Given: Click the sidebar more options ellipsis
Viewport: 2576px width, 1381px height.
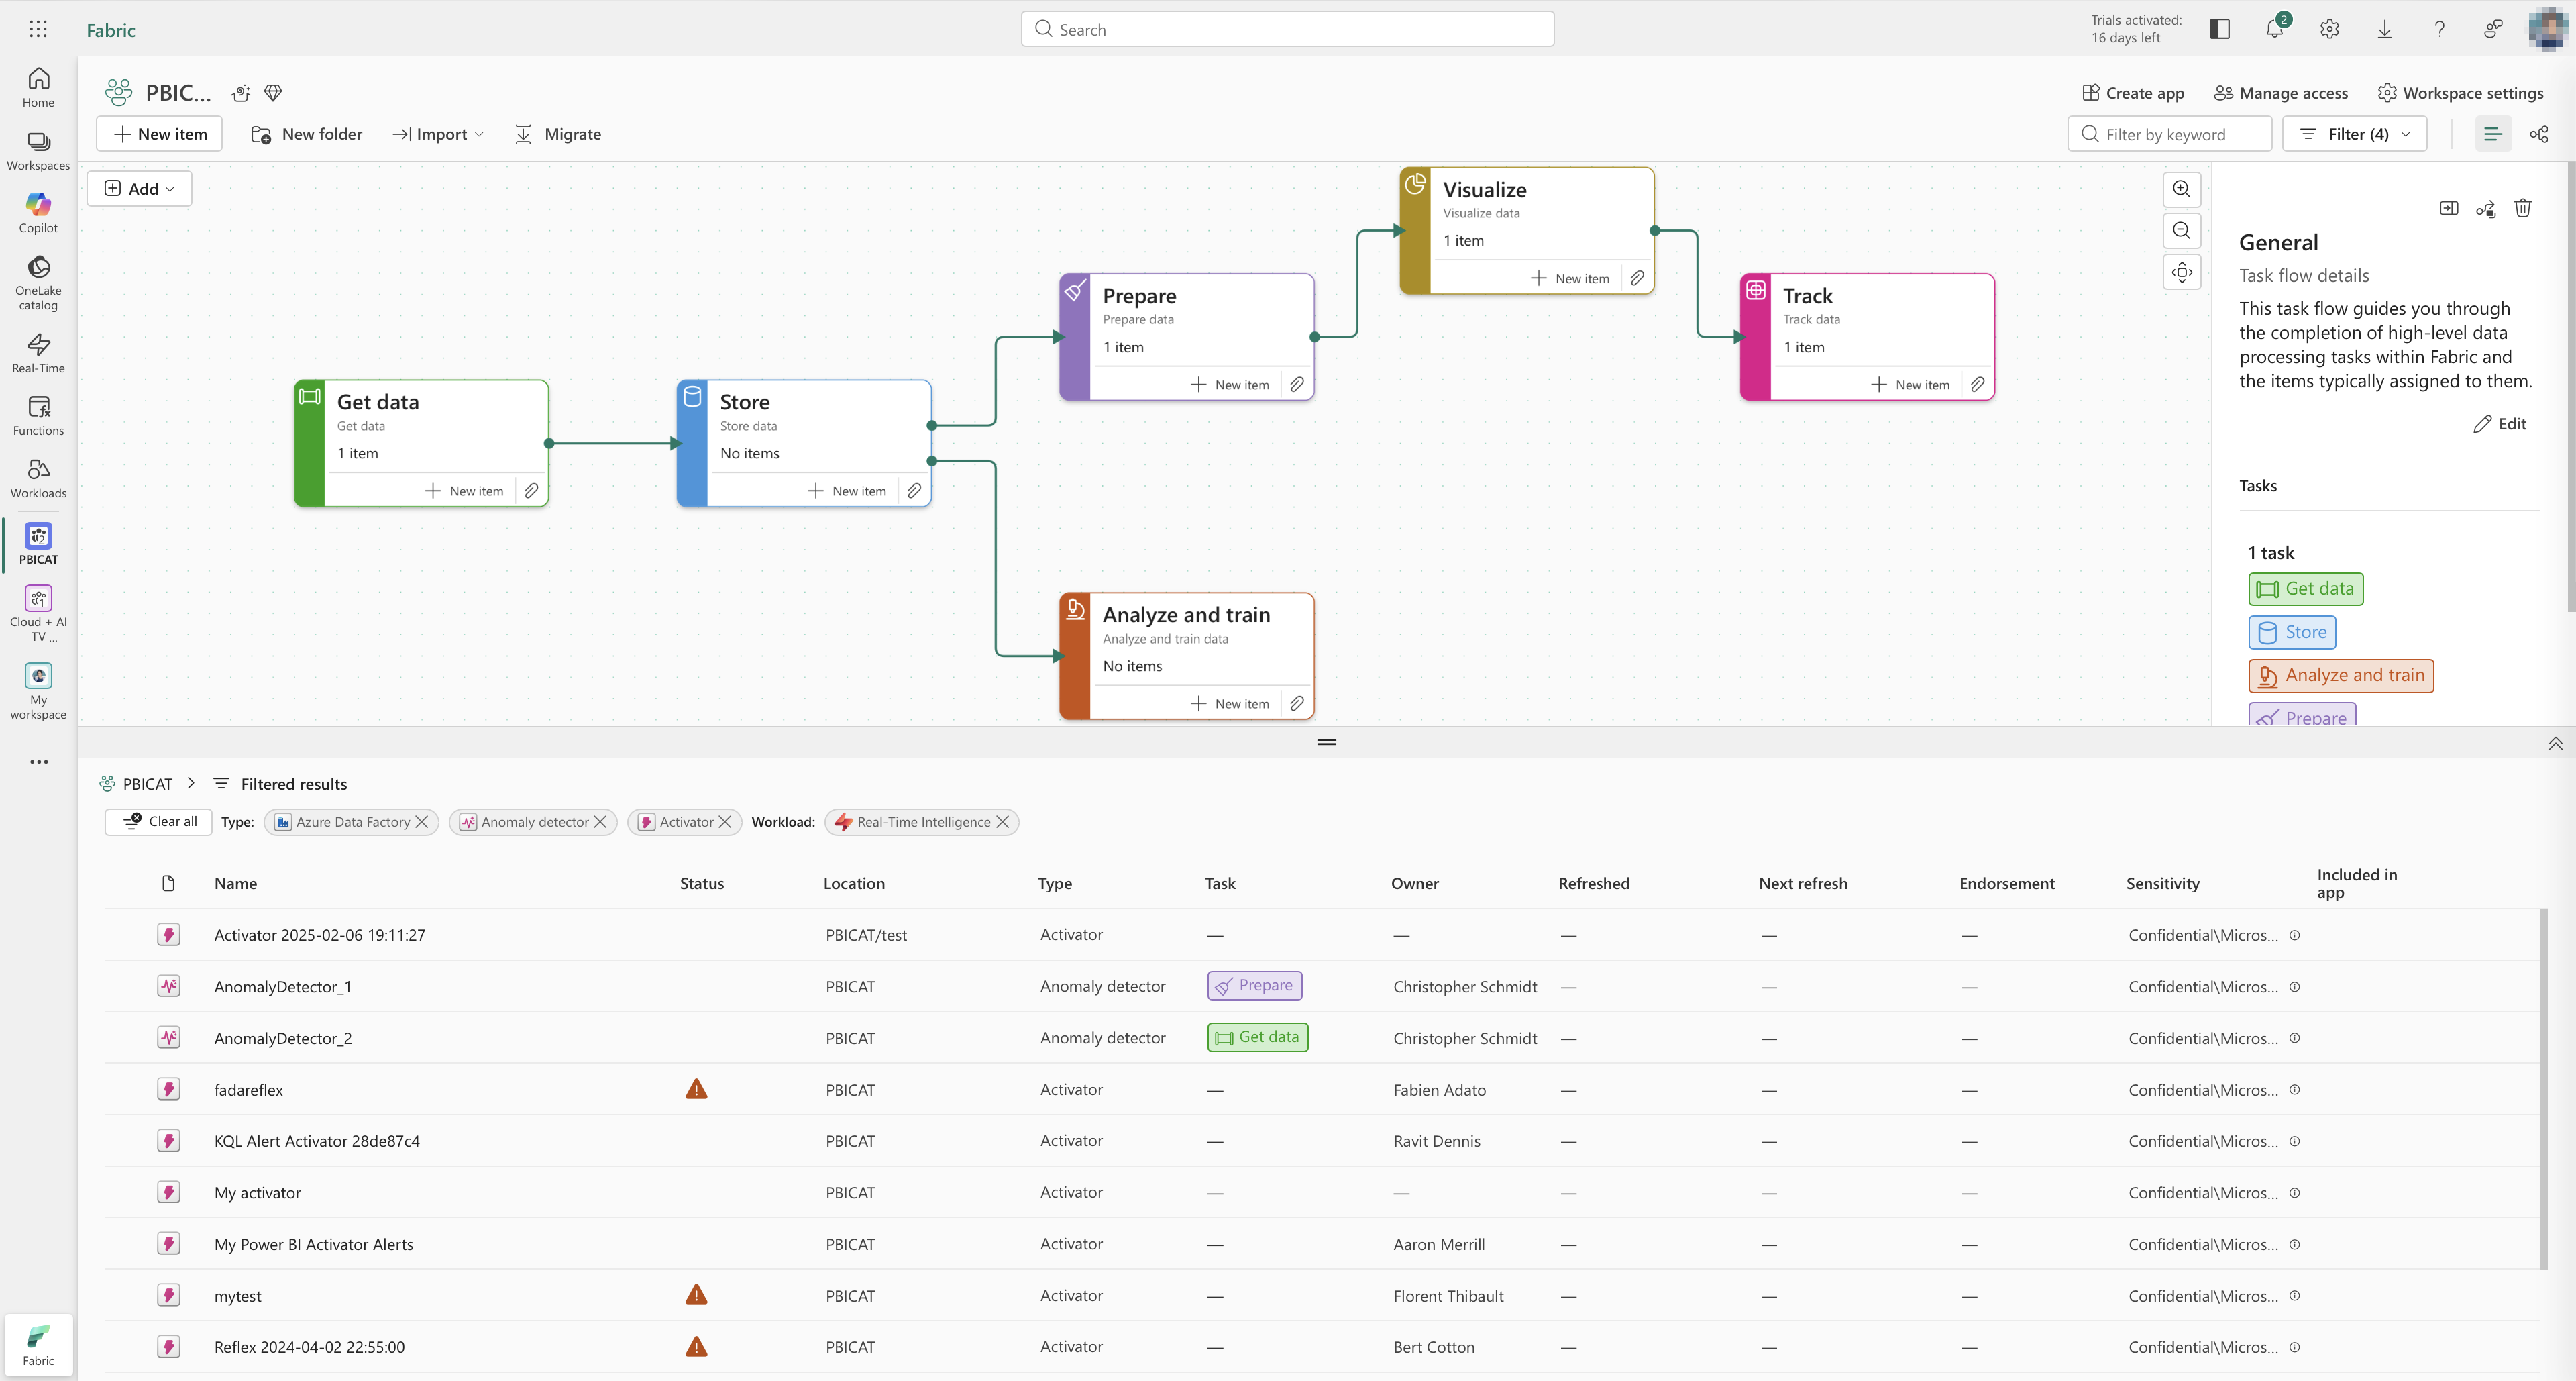Looking at the screenshot, I should 38,762.
